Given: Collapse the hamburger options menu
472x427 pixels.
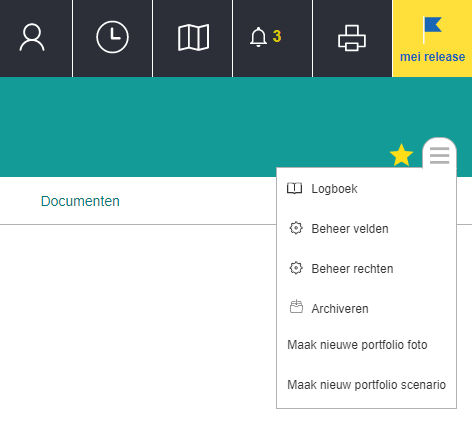Looking at the screenshot, I should (x=439, y=156).
